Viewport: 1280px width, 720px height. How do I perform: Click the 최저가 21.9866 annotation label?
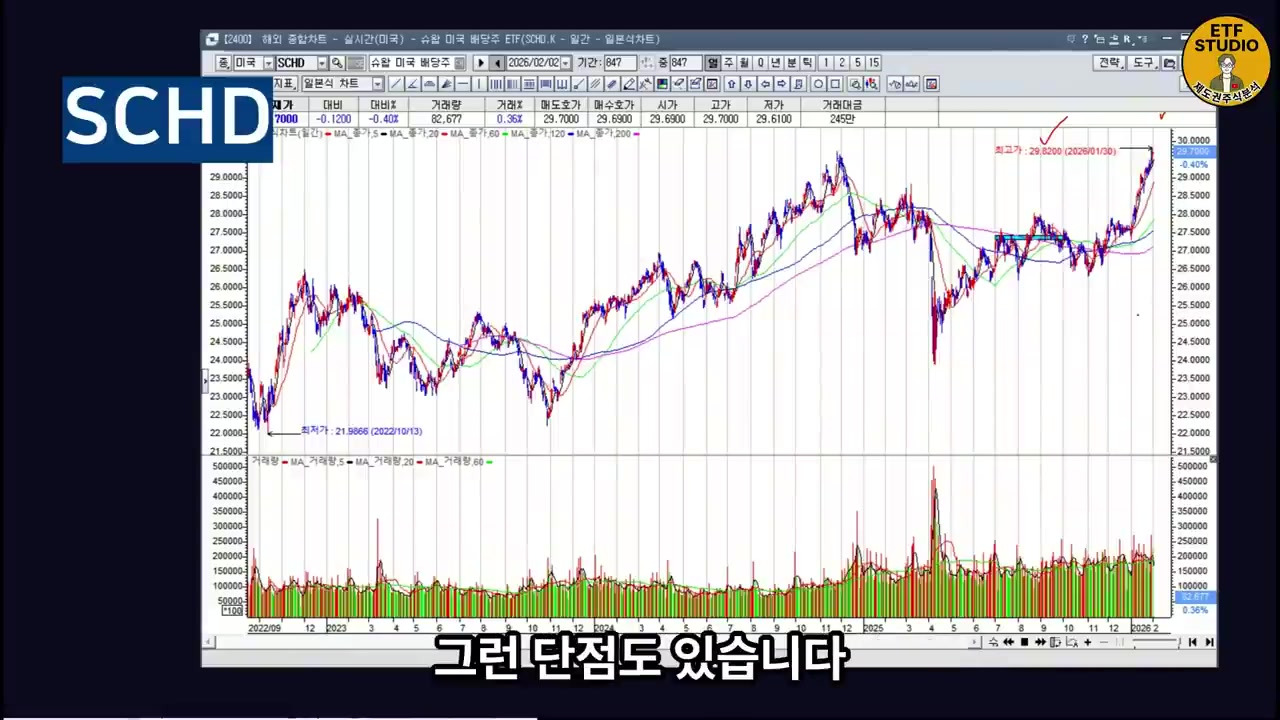point(361,431)
